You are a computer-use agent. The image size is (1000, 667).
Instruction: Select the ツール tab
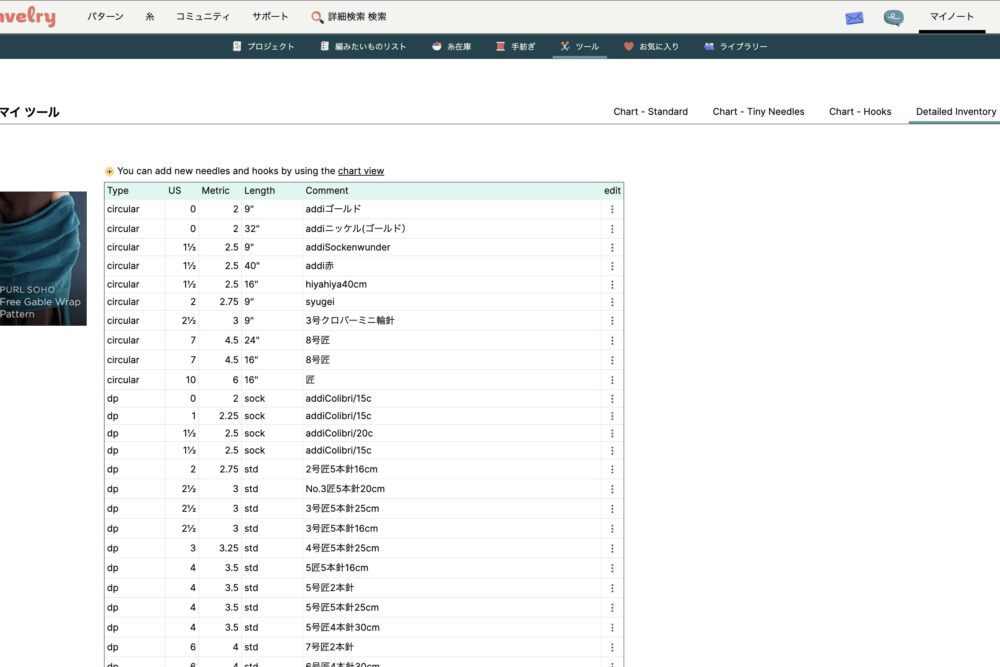580,47
